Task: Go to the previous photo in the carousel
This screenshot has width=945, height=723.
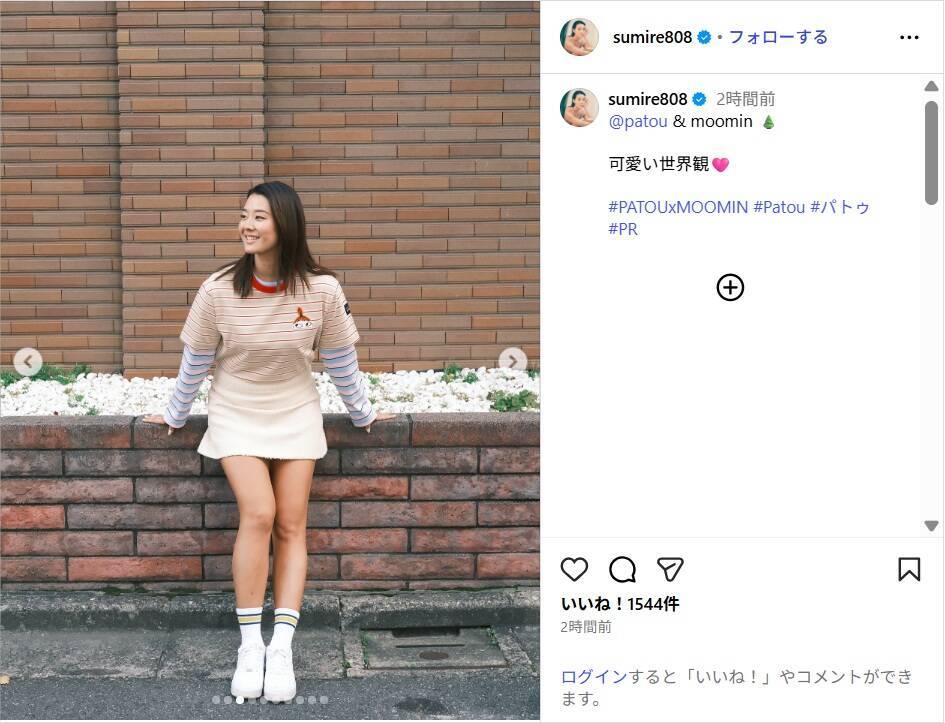Action: [x=28, y=362]
